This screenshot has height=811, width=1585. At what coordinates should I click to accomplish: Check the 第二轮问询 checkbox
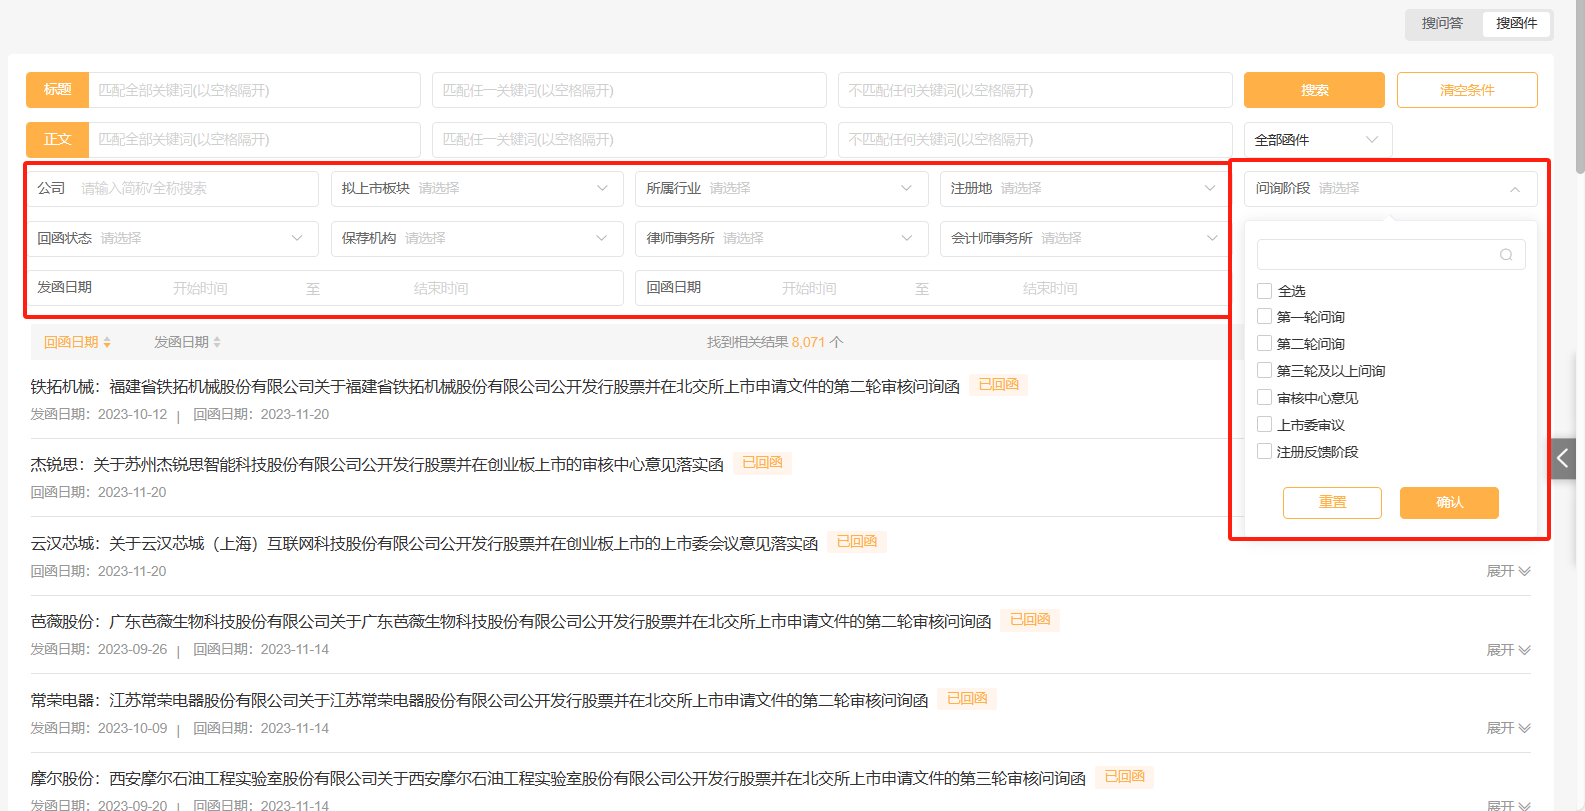[1264, 344]
